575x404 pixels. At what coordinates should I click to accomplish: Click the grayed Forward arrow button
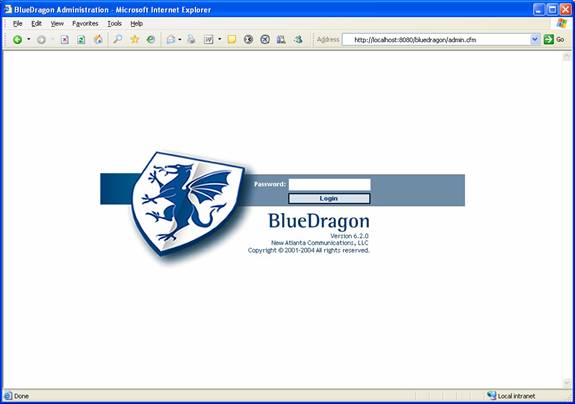[x=41, y=40]
